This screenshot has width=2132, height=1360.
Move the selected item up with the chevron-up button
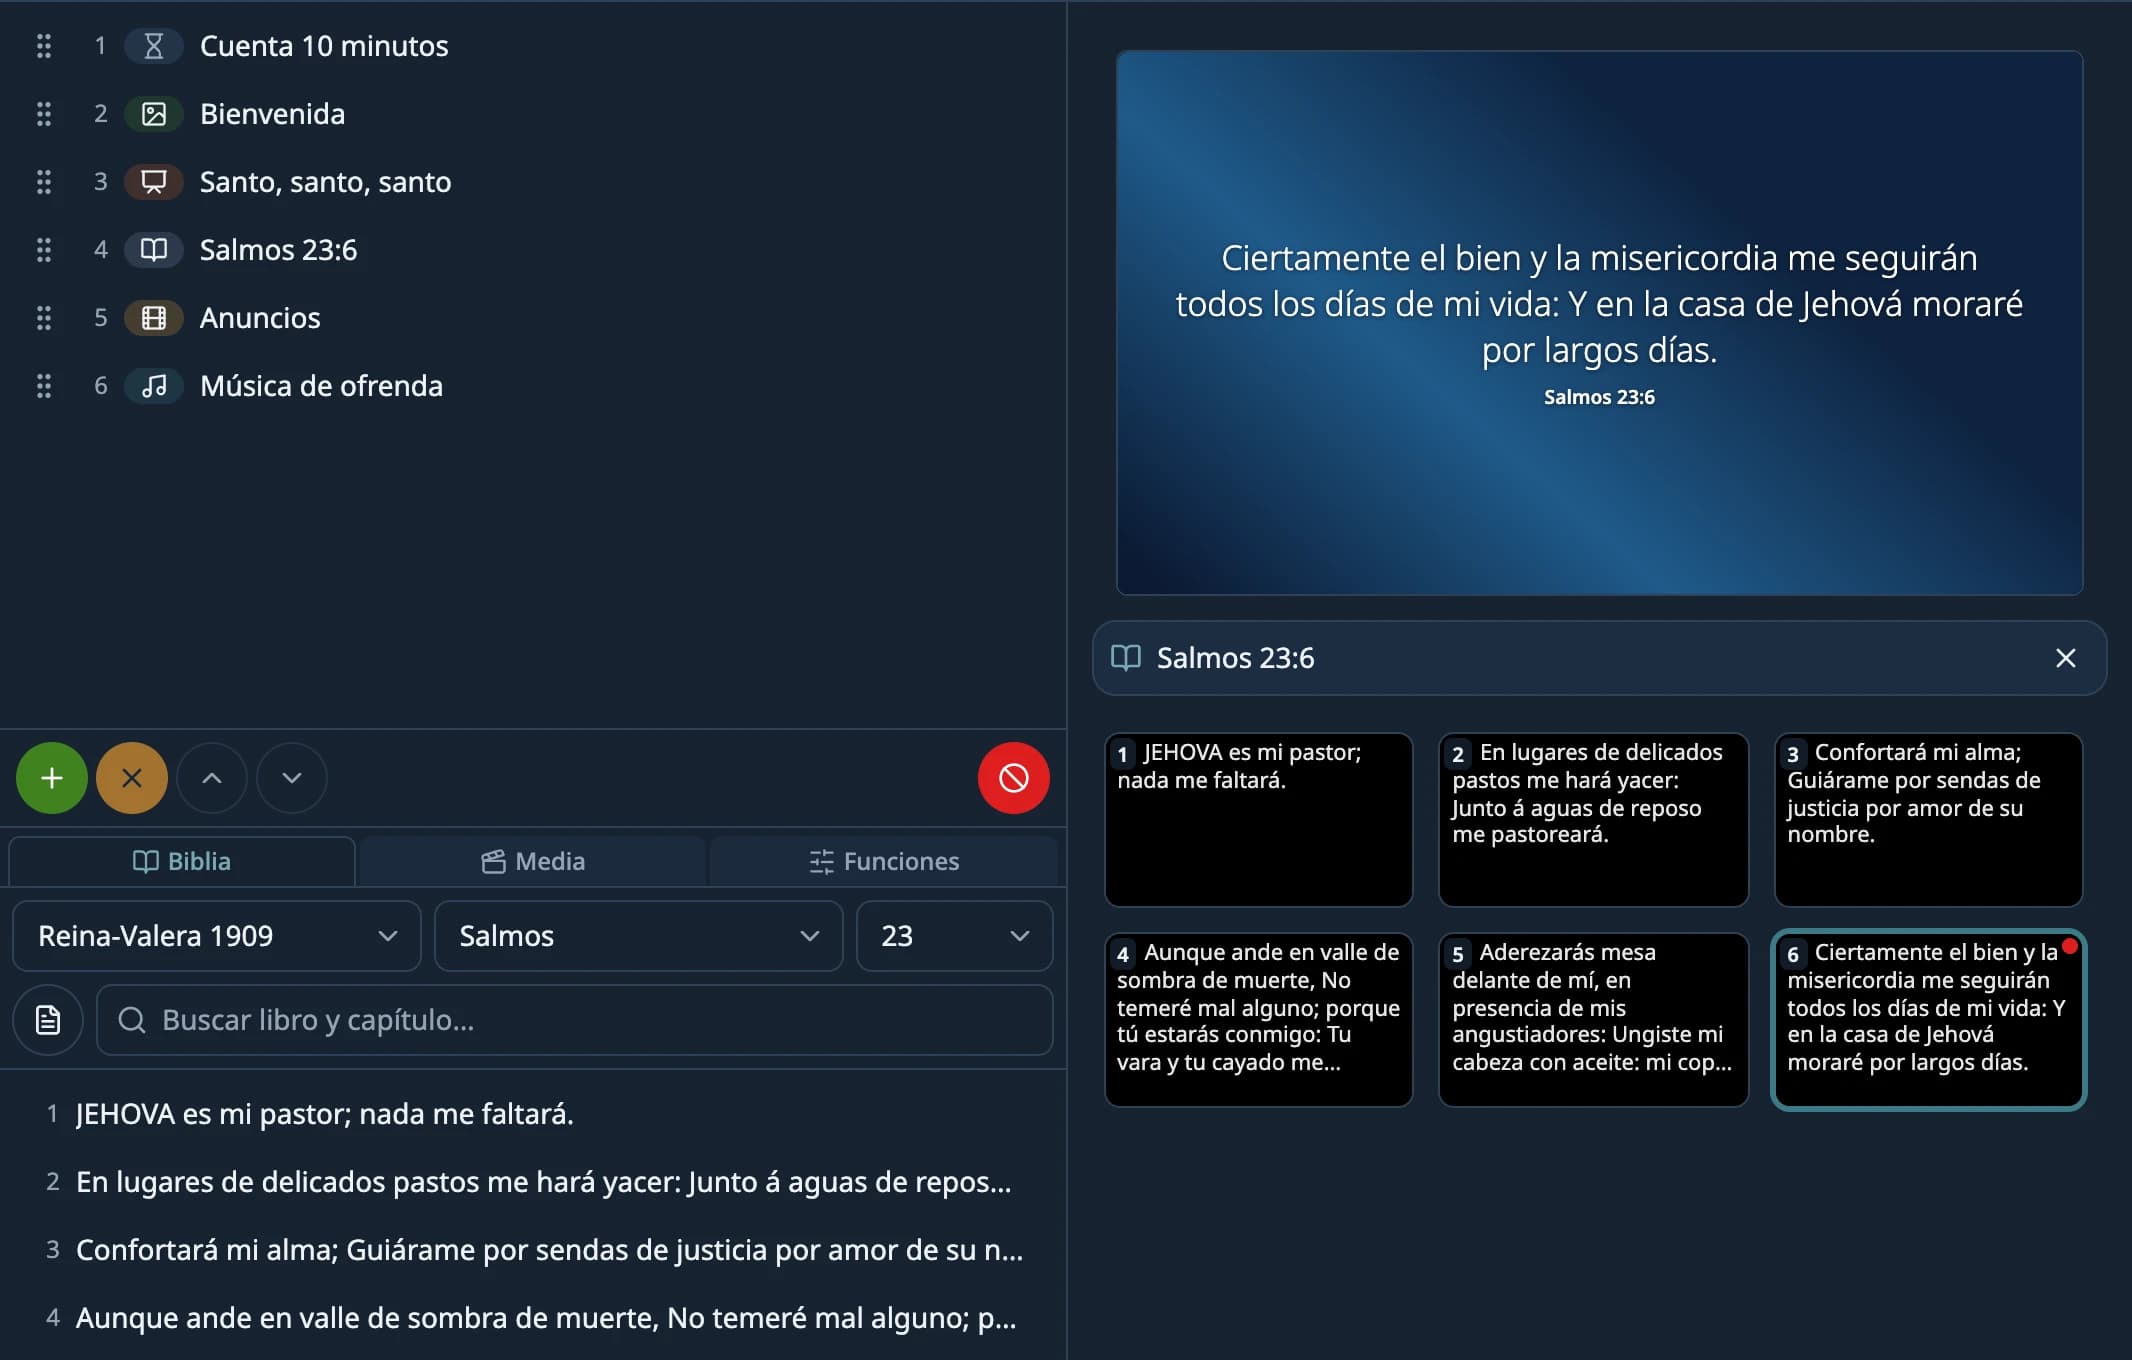coord(212,778)
